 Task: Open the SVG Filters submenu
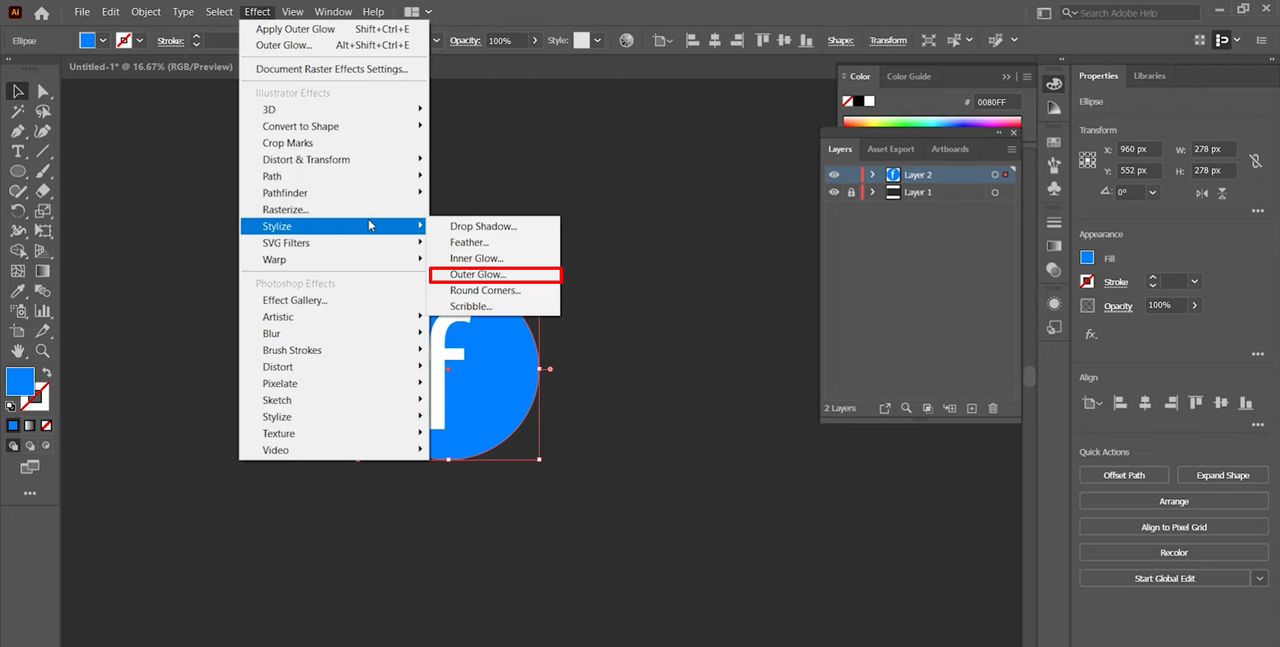(x=334, y=243)
